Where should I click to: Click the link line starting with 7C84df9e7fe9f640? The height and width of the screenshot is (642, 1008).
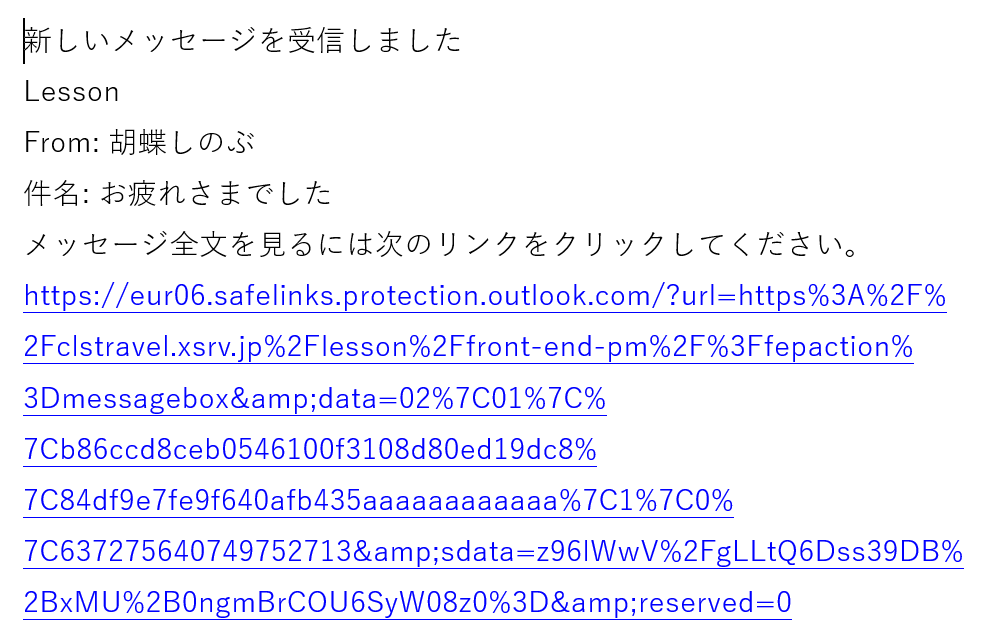pos(379,501)
